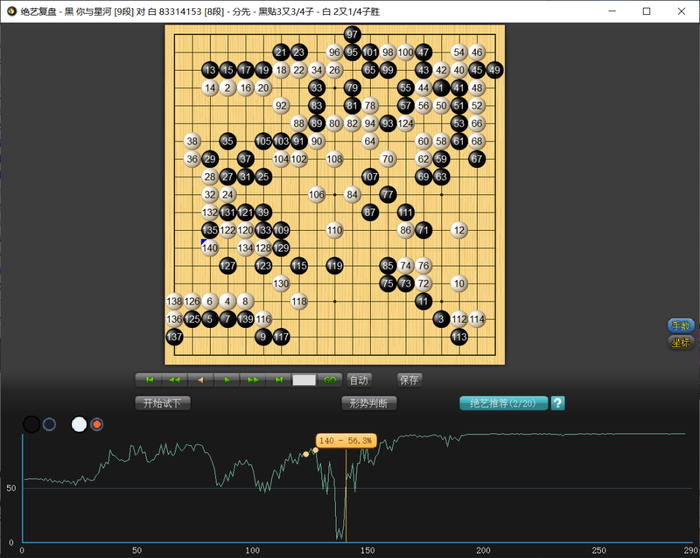The image size is (700, 558).
Task: Jump to the last move of the game
Action: (278, 380)
